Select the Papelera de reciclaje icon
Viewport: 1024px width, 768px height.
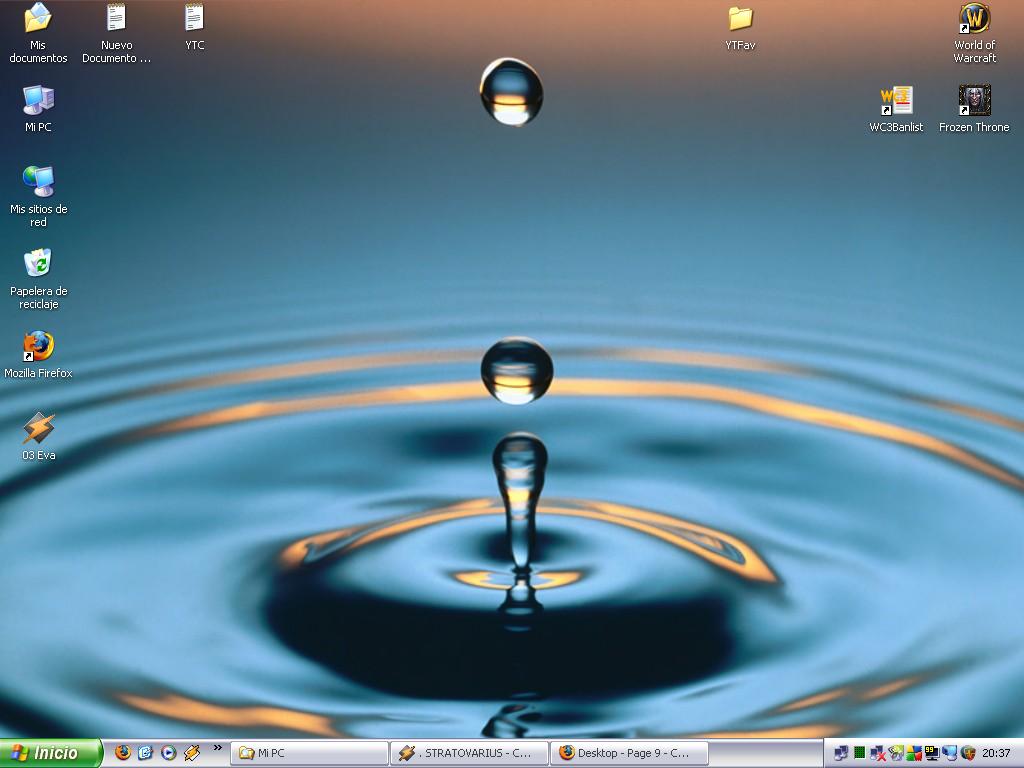(38, 263)
